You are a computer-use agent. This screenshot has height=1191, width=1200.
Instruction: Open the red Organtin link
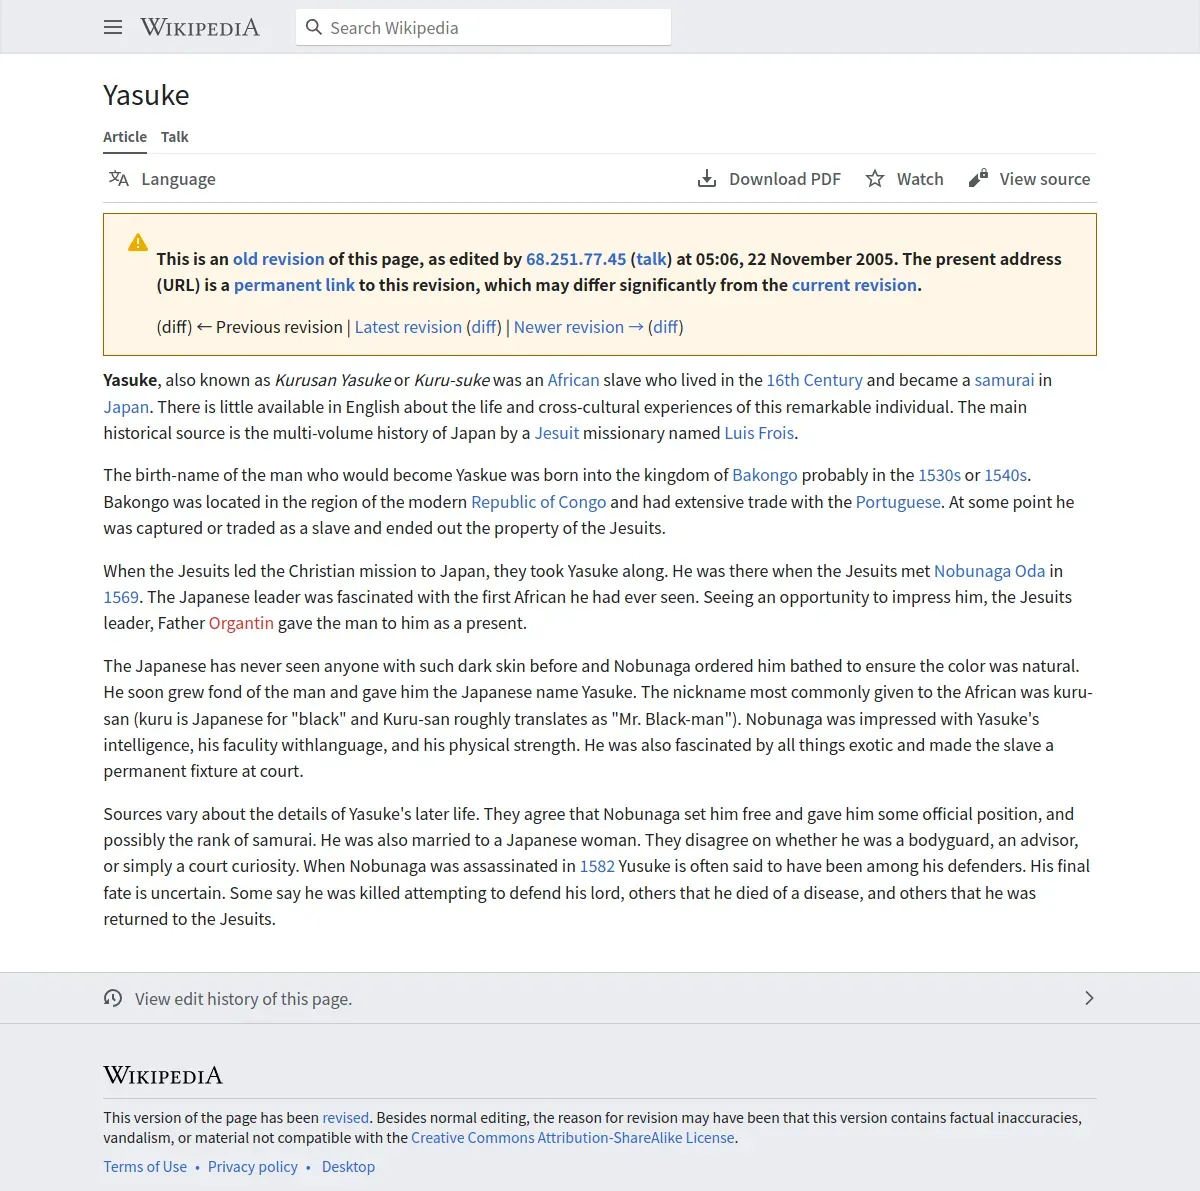click(241, 623)
